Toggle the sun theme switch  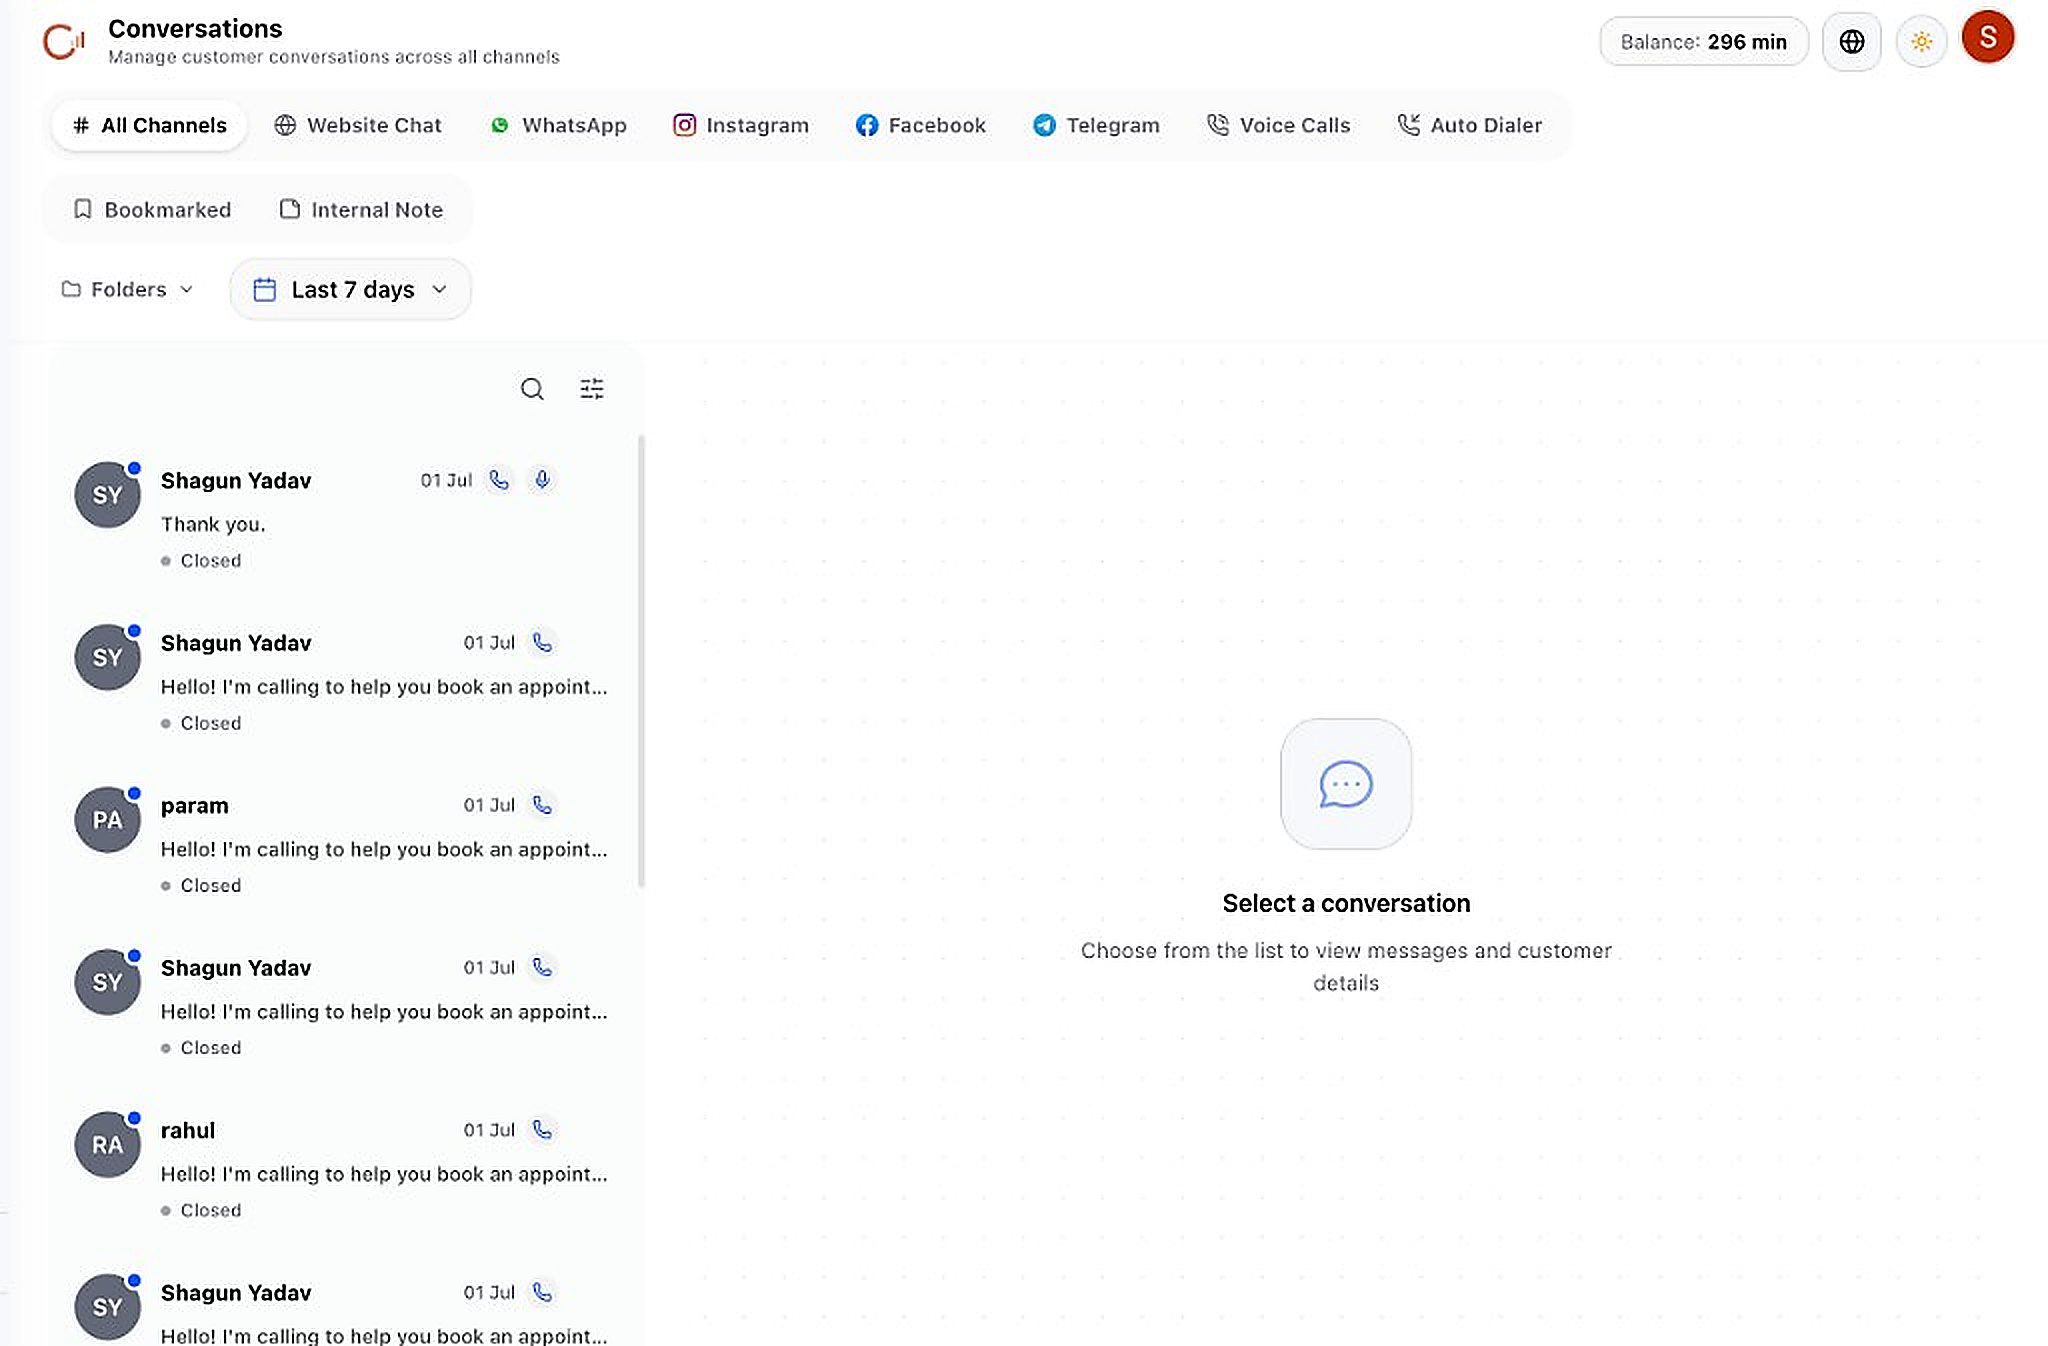[1921, 42]
